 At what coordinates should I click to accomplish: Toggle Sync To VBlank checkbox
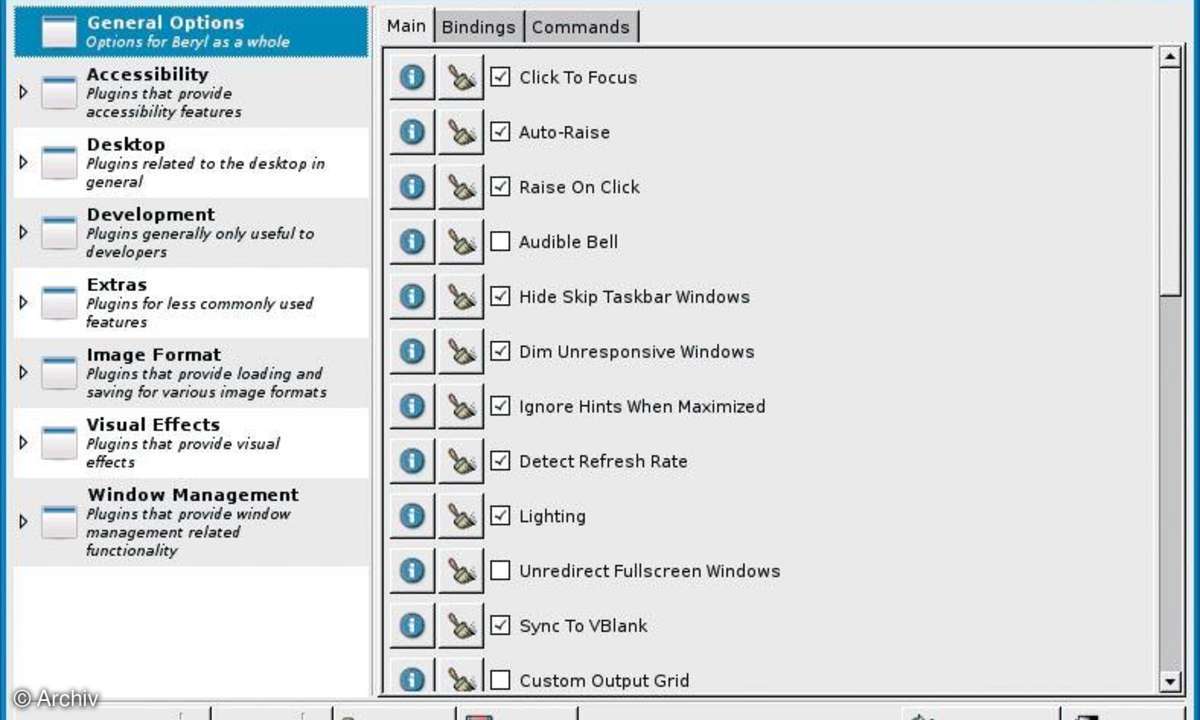[x=501, y=626]
